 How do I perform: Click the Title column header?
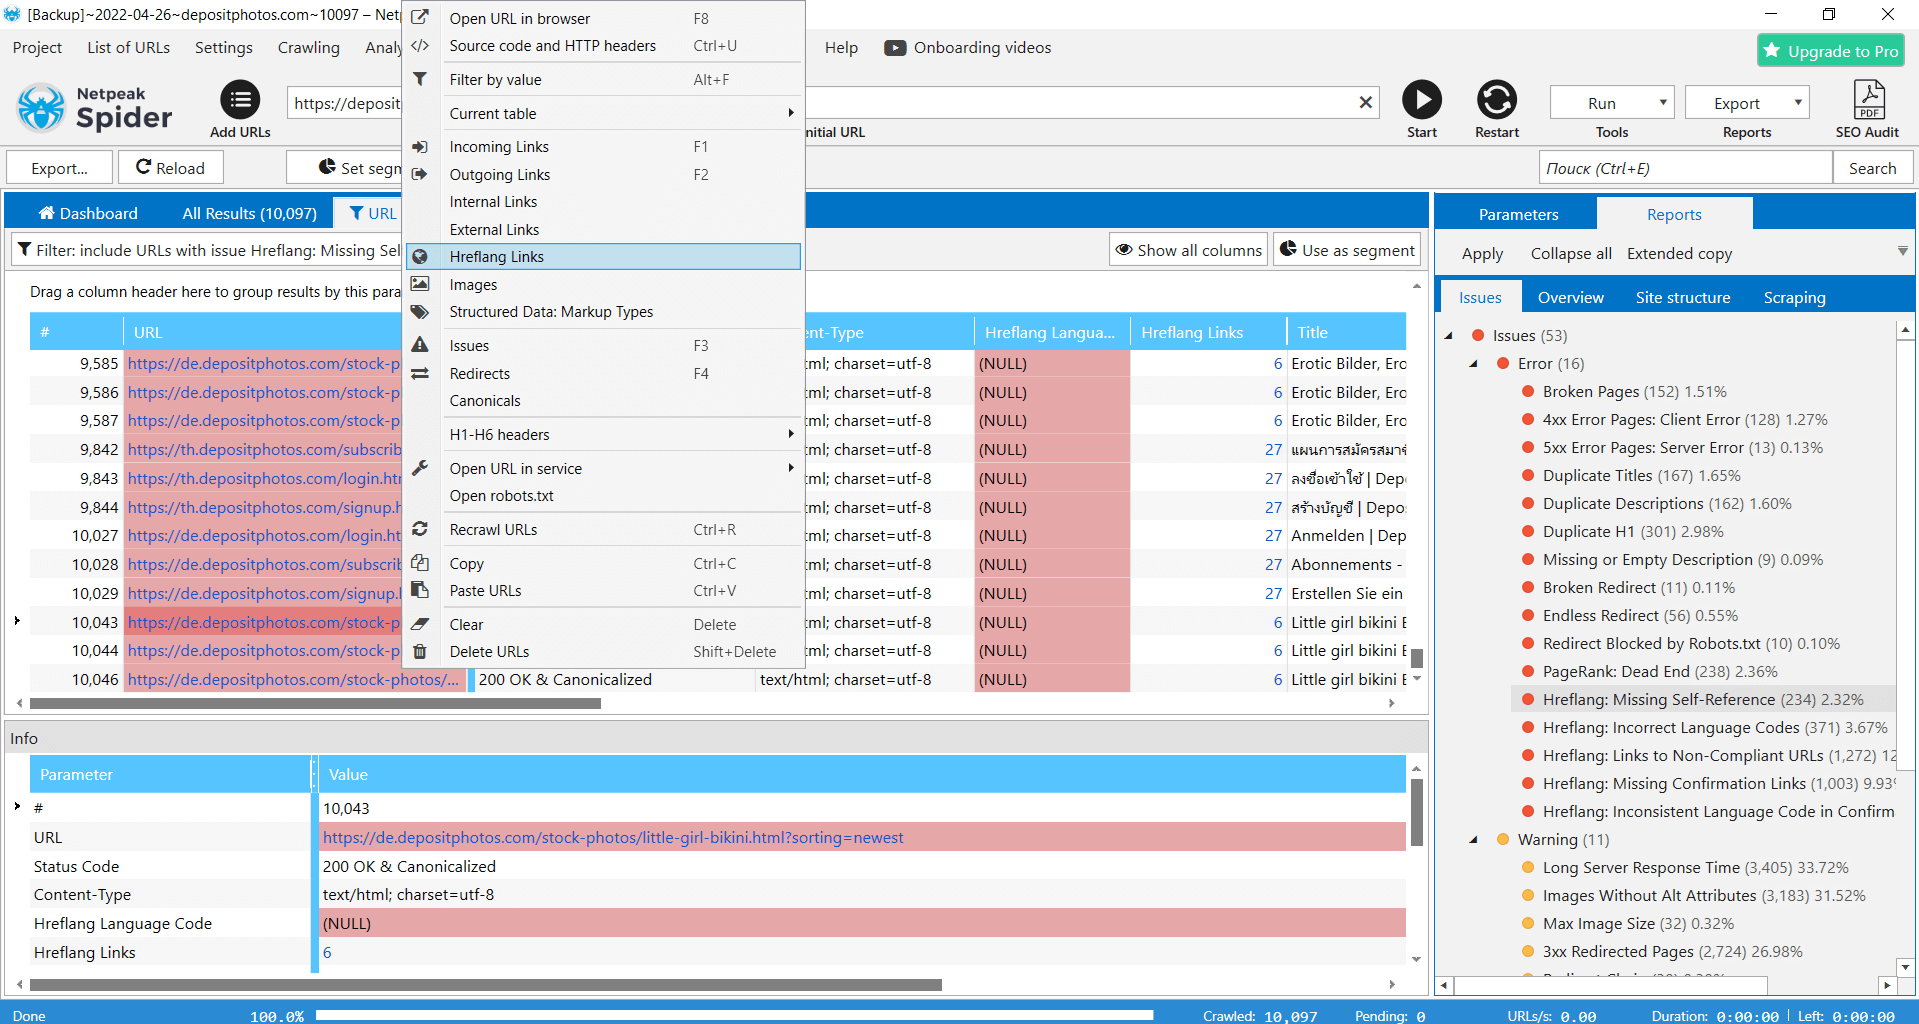point(1346,332)
